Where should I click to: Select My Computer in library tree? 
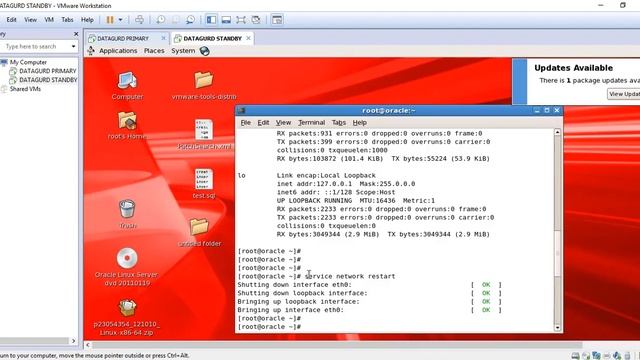(x=28, y=62)
